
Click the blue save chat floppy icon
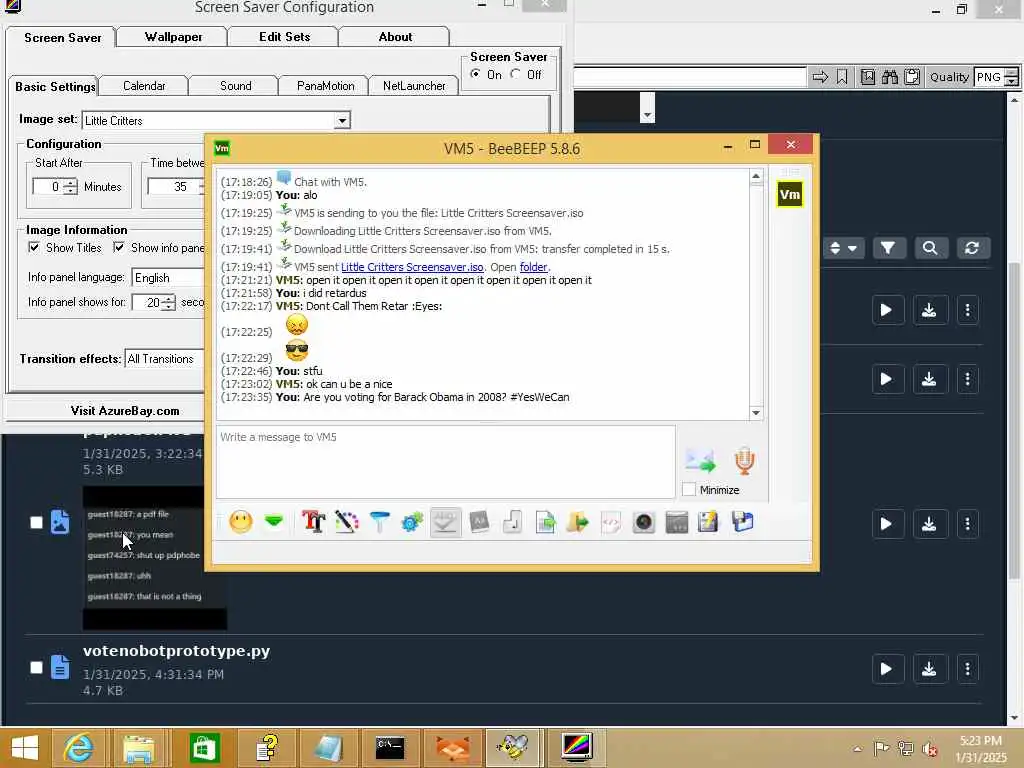click(x=743, y=522)
